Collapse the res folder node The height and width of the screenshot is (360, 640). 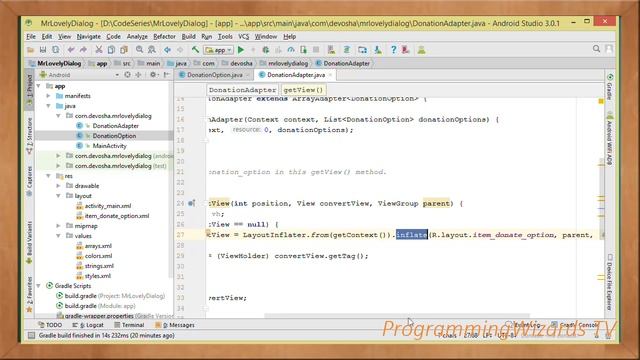(49, 176)
